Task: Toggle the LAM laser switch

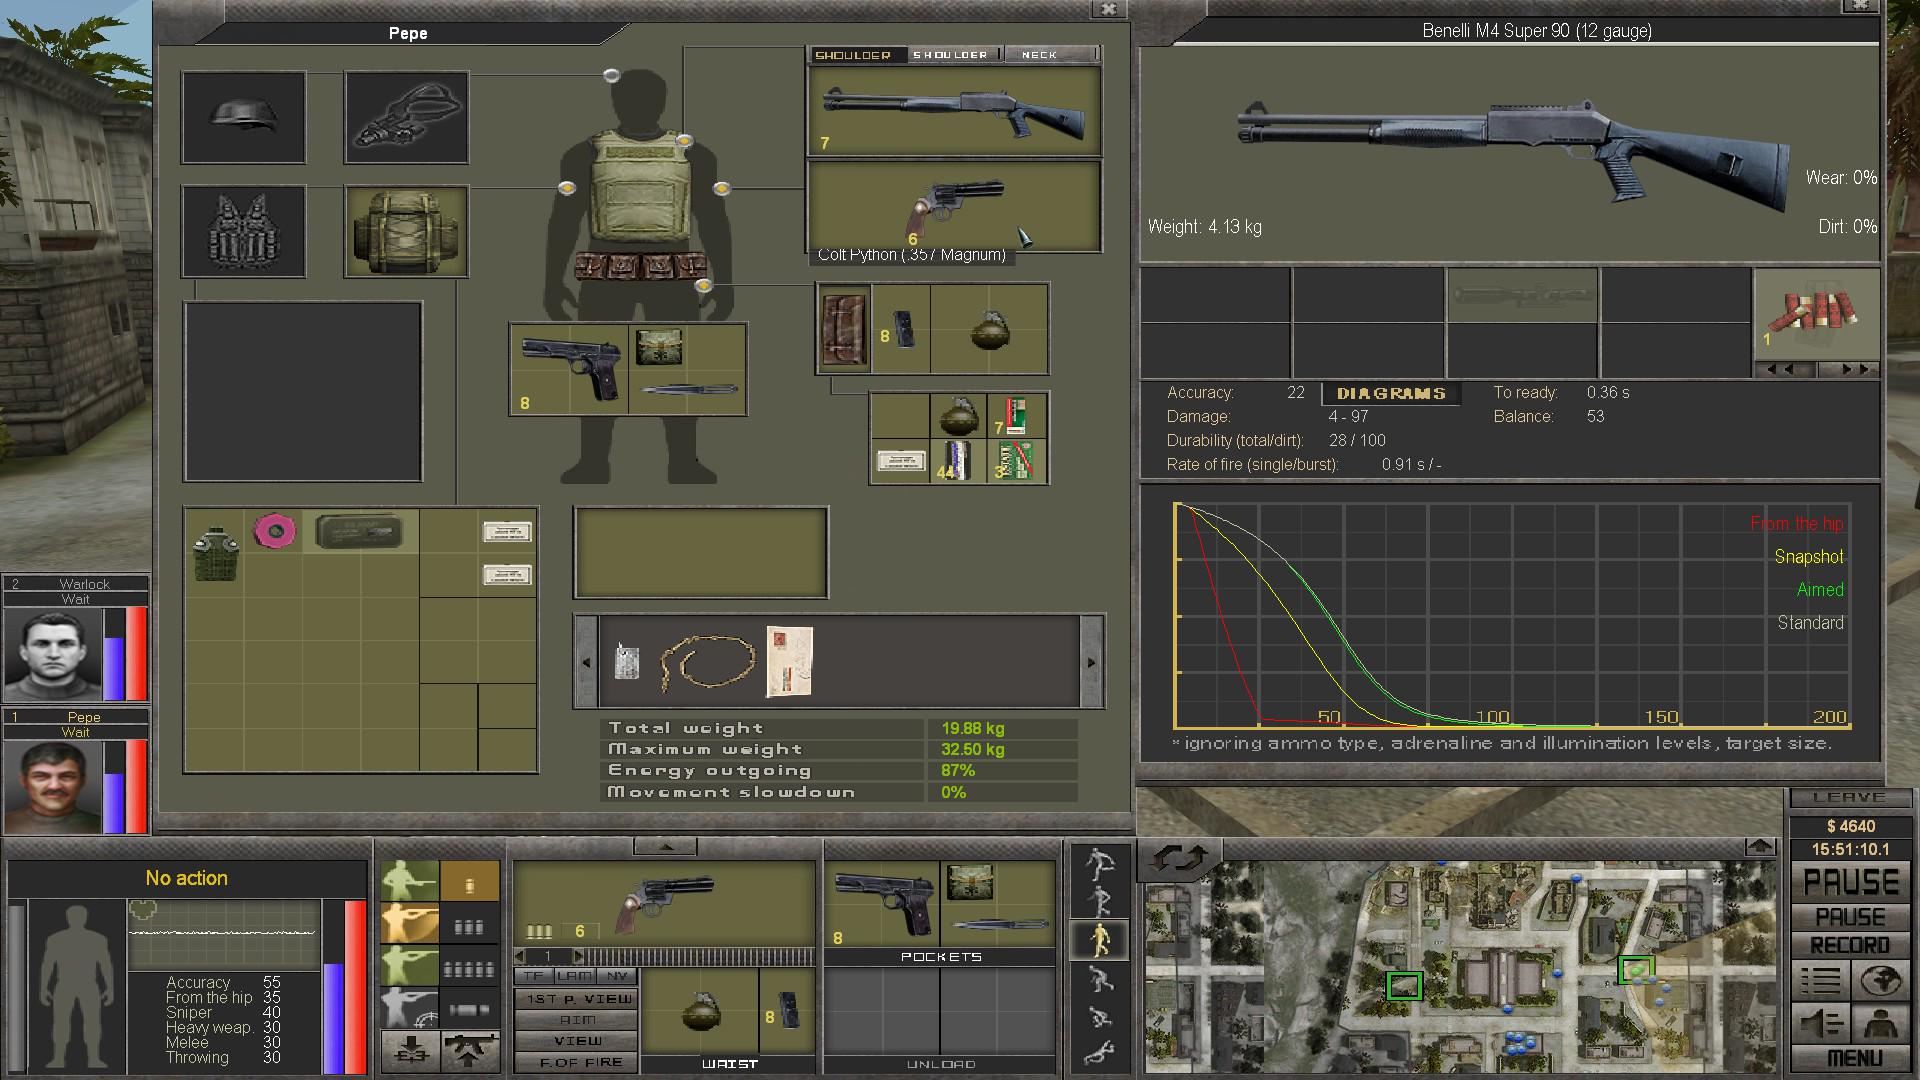Action: coord(574,976)
